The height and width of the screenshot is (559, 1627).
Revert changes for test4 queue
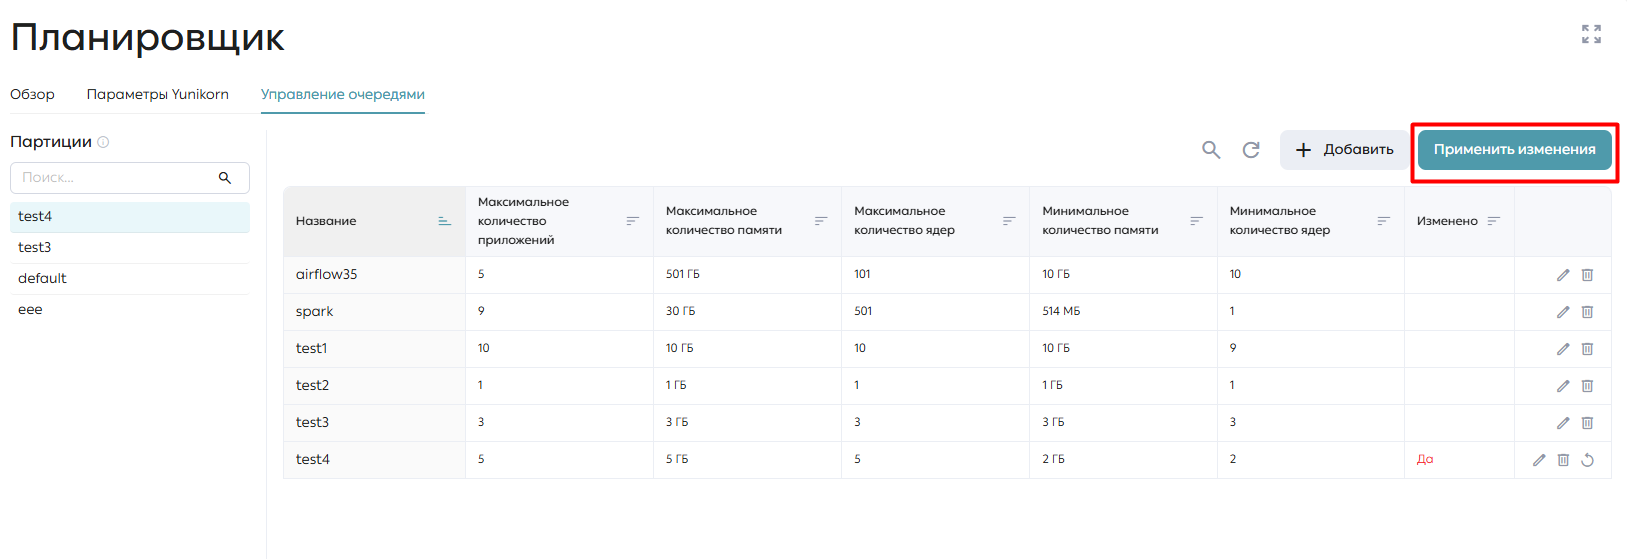click(x=1587, y=460)
